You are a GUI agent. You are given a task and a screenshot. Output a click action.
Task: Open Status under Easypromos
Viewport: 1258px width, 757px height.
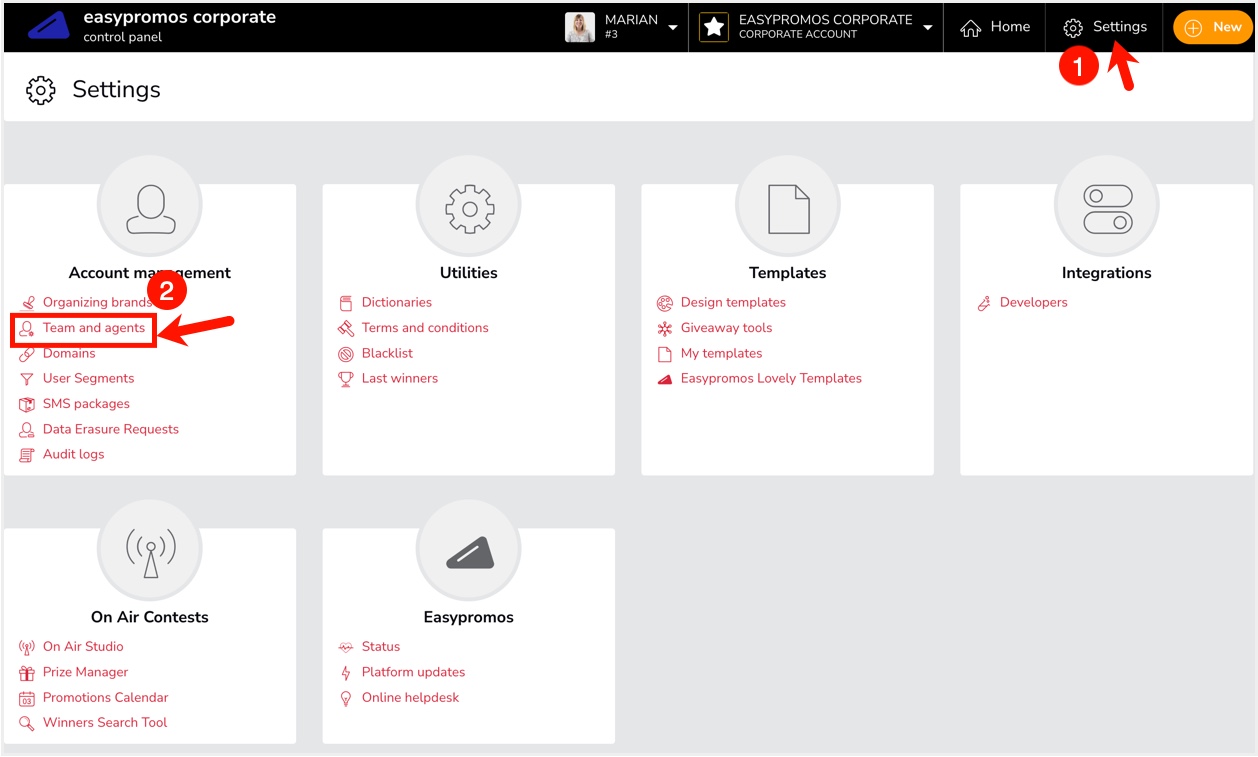[x=381, y=646]
